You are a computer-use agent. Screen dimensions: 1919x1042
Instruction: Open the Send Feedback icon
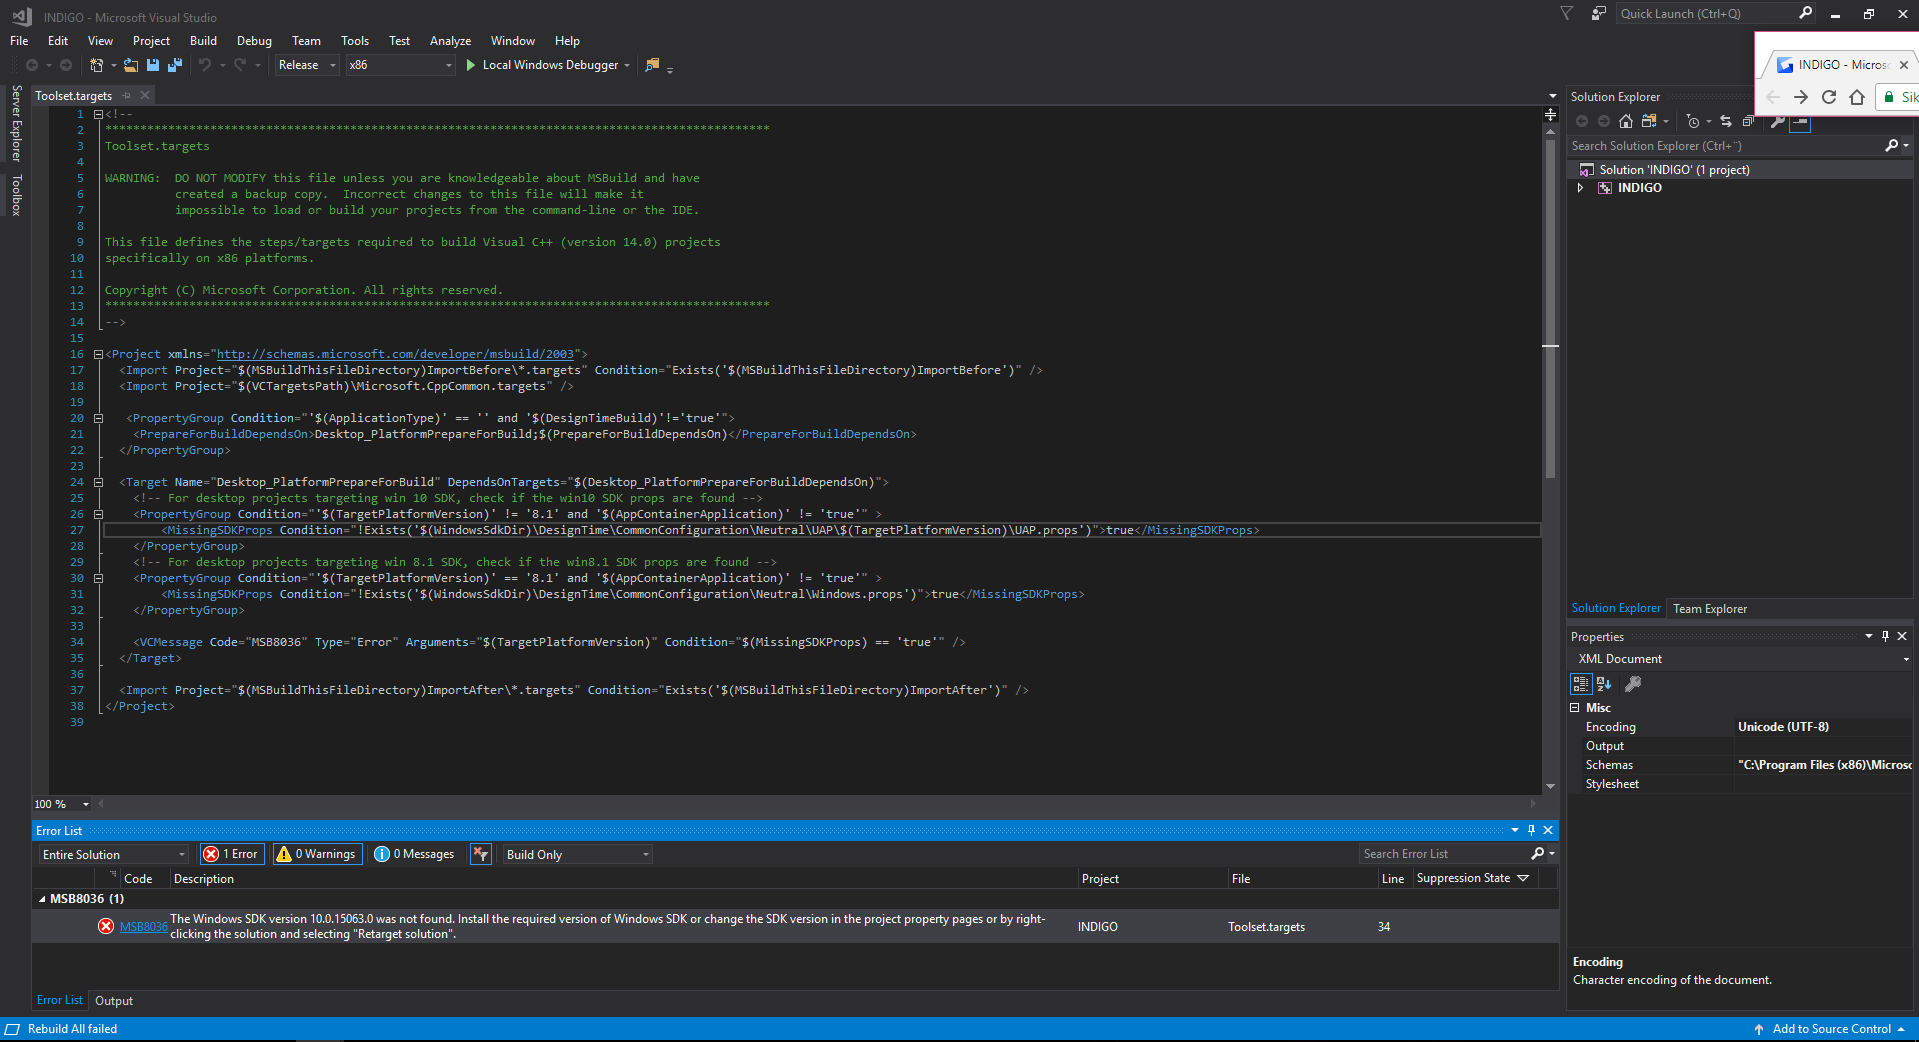tap(1599, 13)
